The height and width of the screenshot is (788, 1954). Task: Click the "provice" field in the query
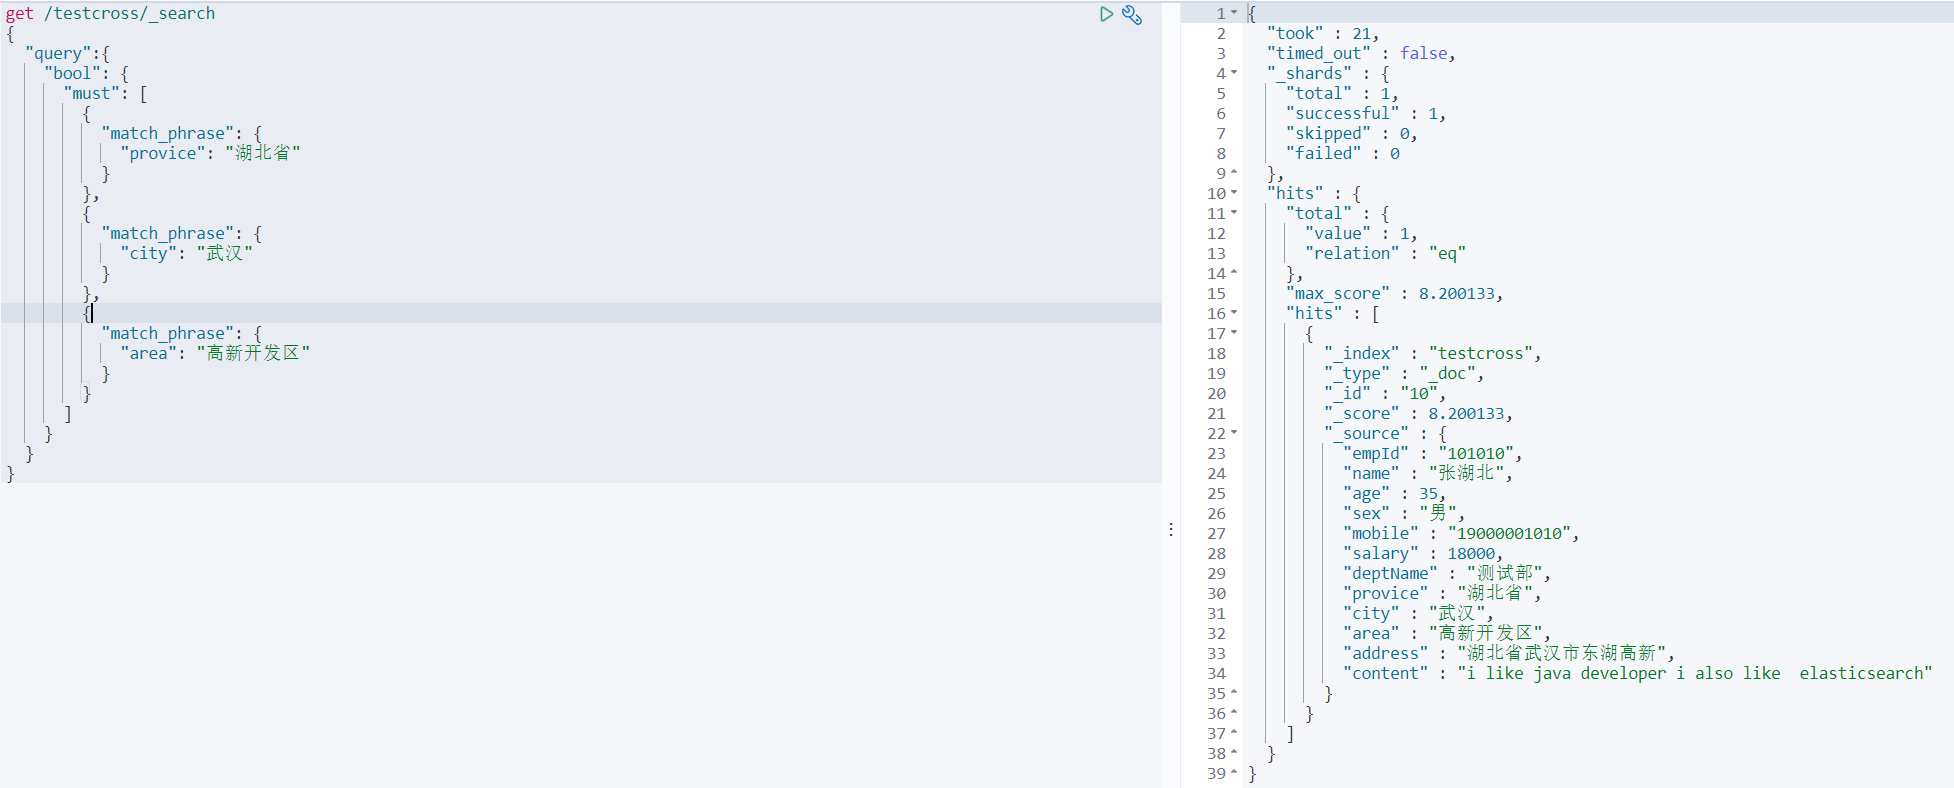point(162,153)
